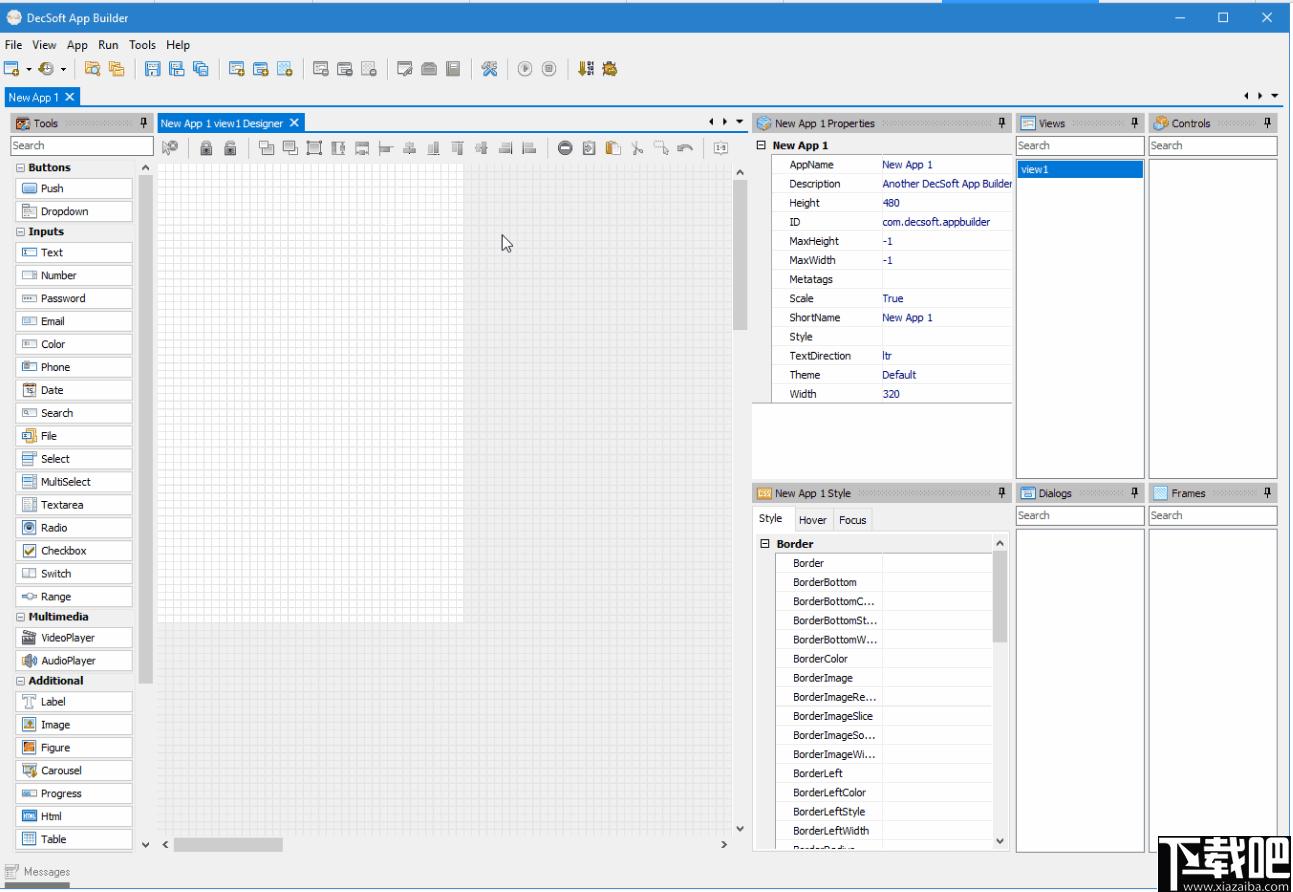
Task: Click the save all stacked floppies icon
Action: coord(201,69)
